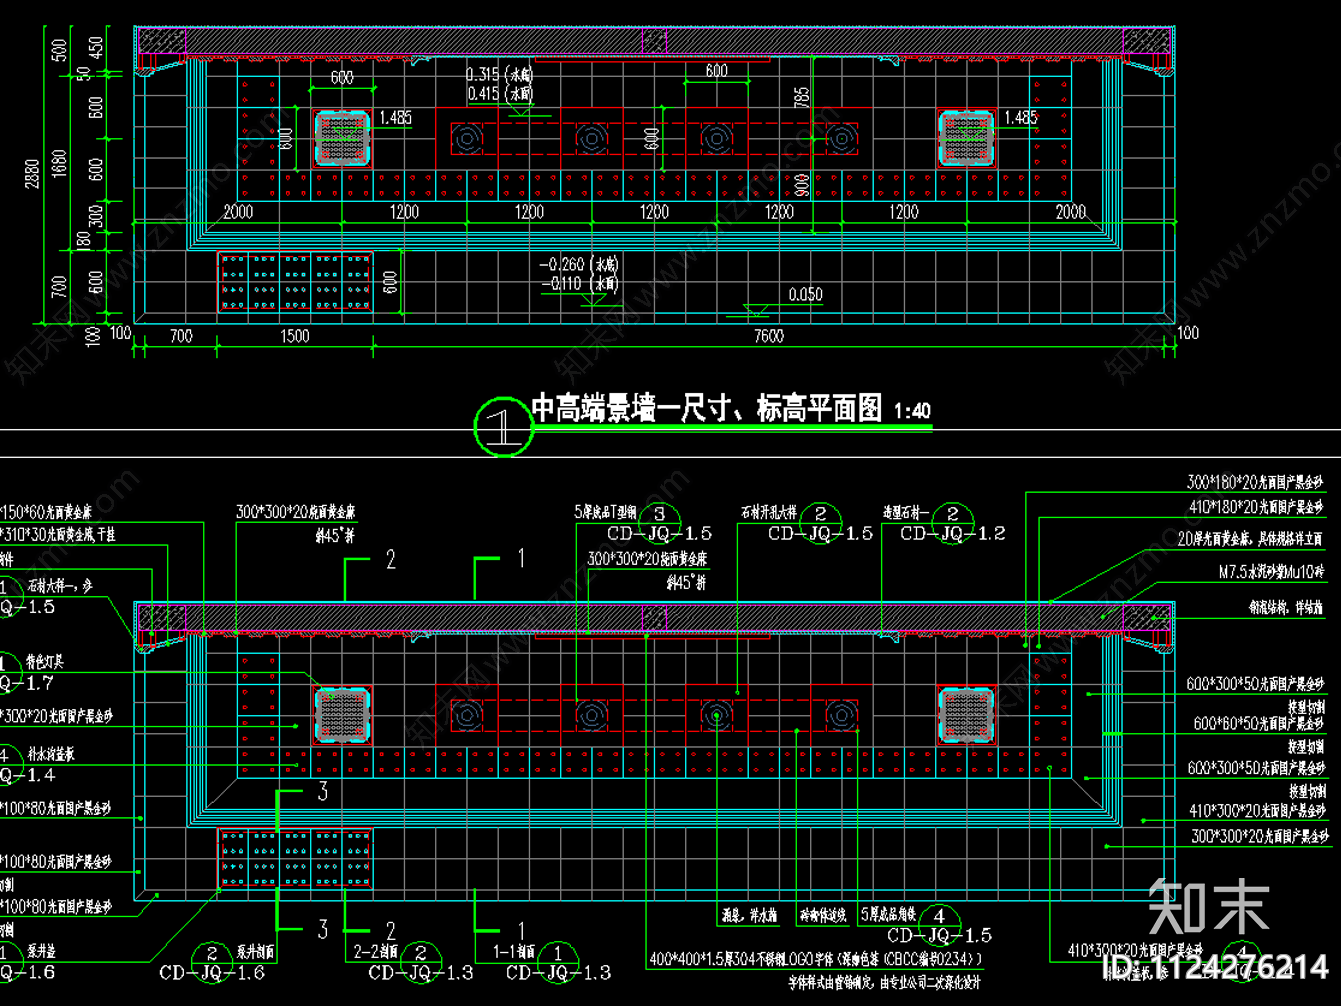Click the CD-JQ-1.2 detail reference
The width and height of the screenshot is (1341, 1006).
pyautogui.click(x=953, y=533)
